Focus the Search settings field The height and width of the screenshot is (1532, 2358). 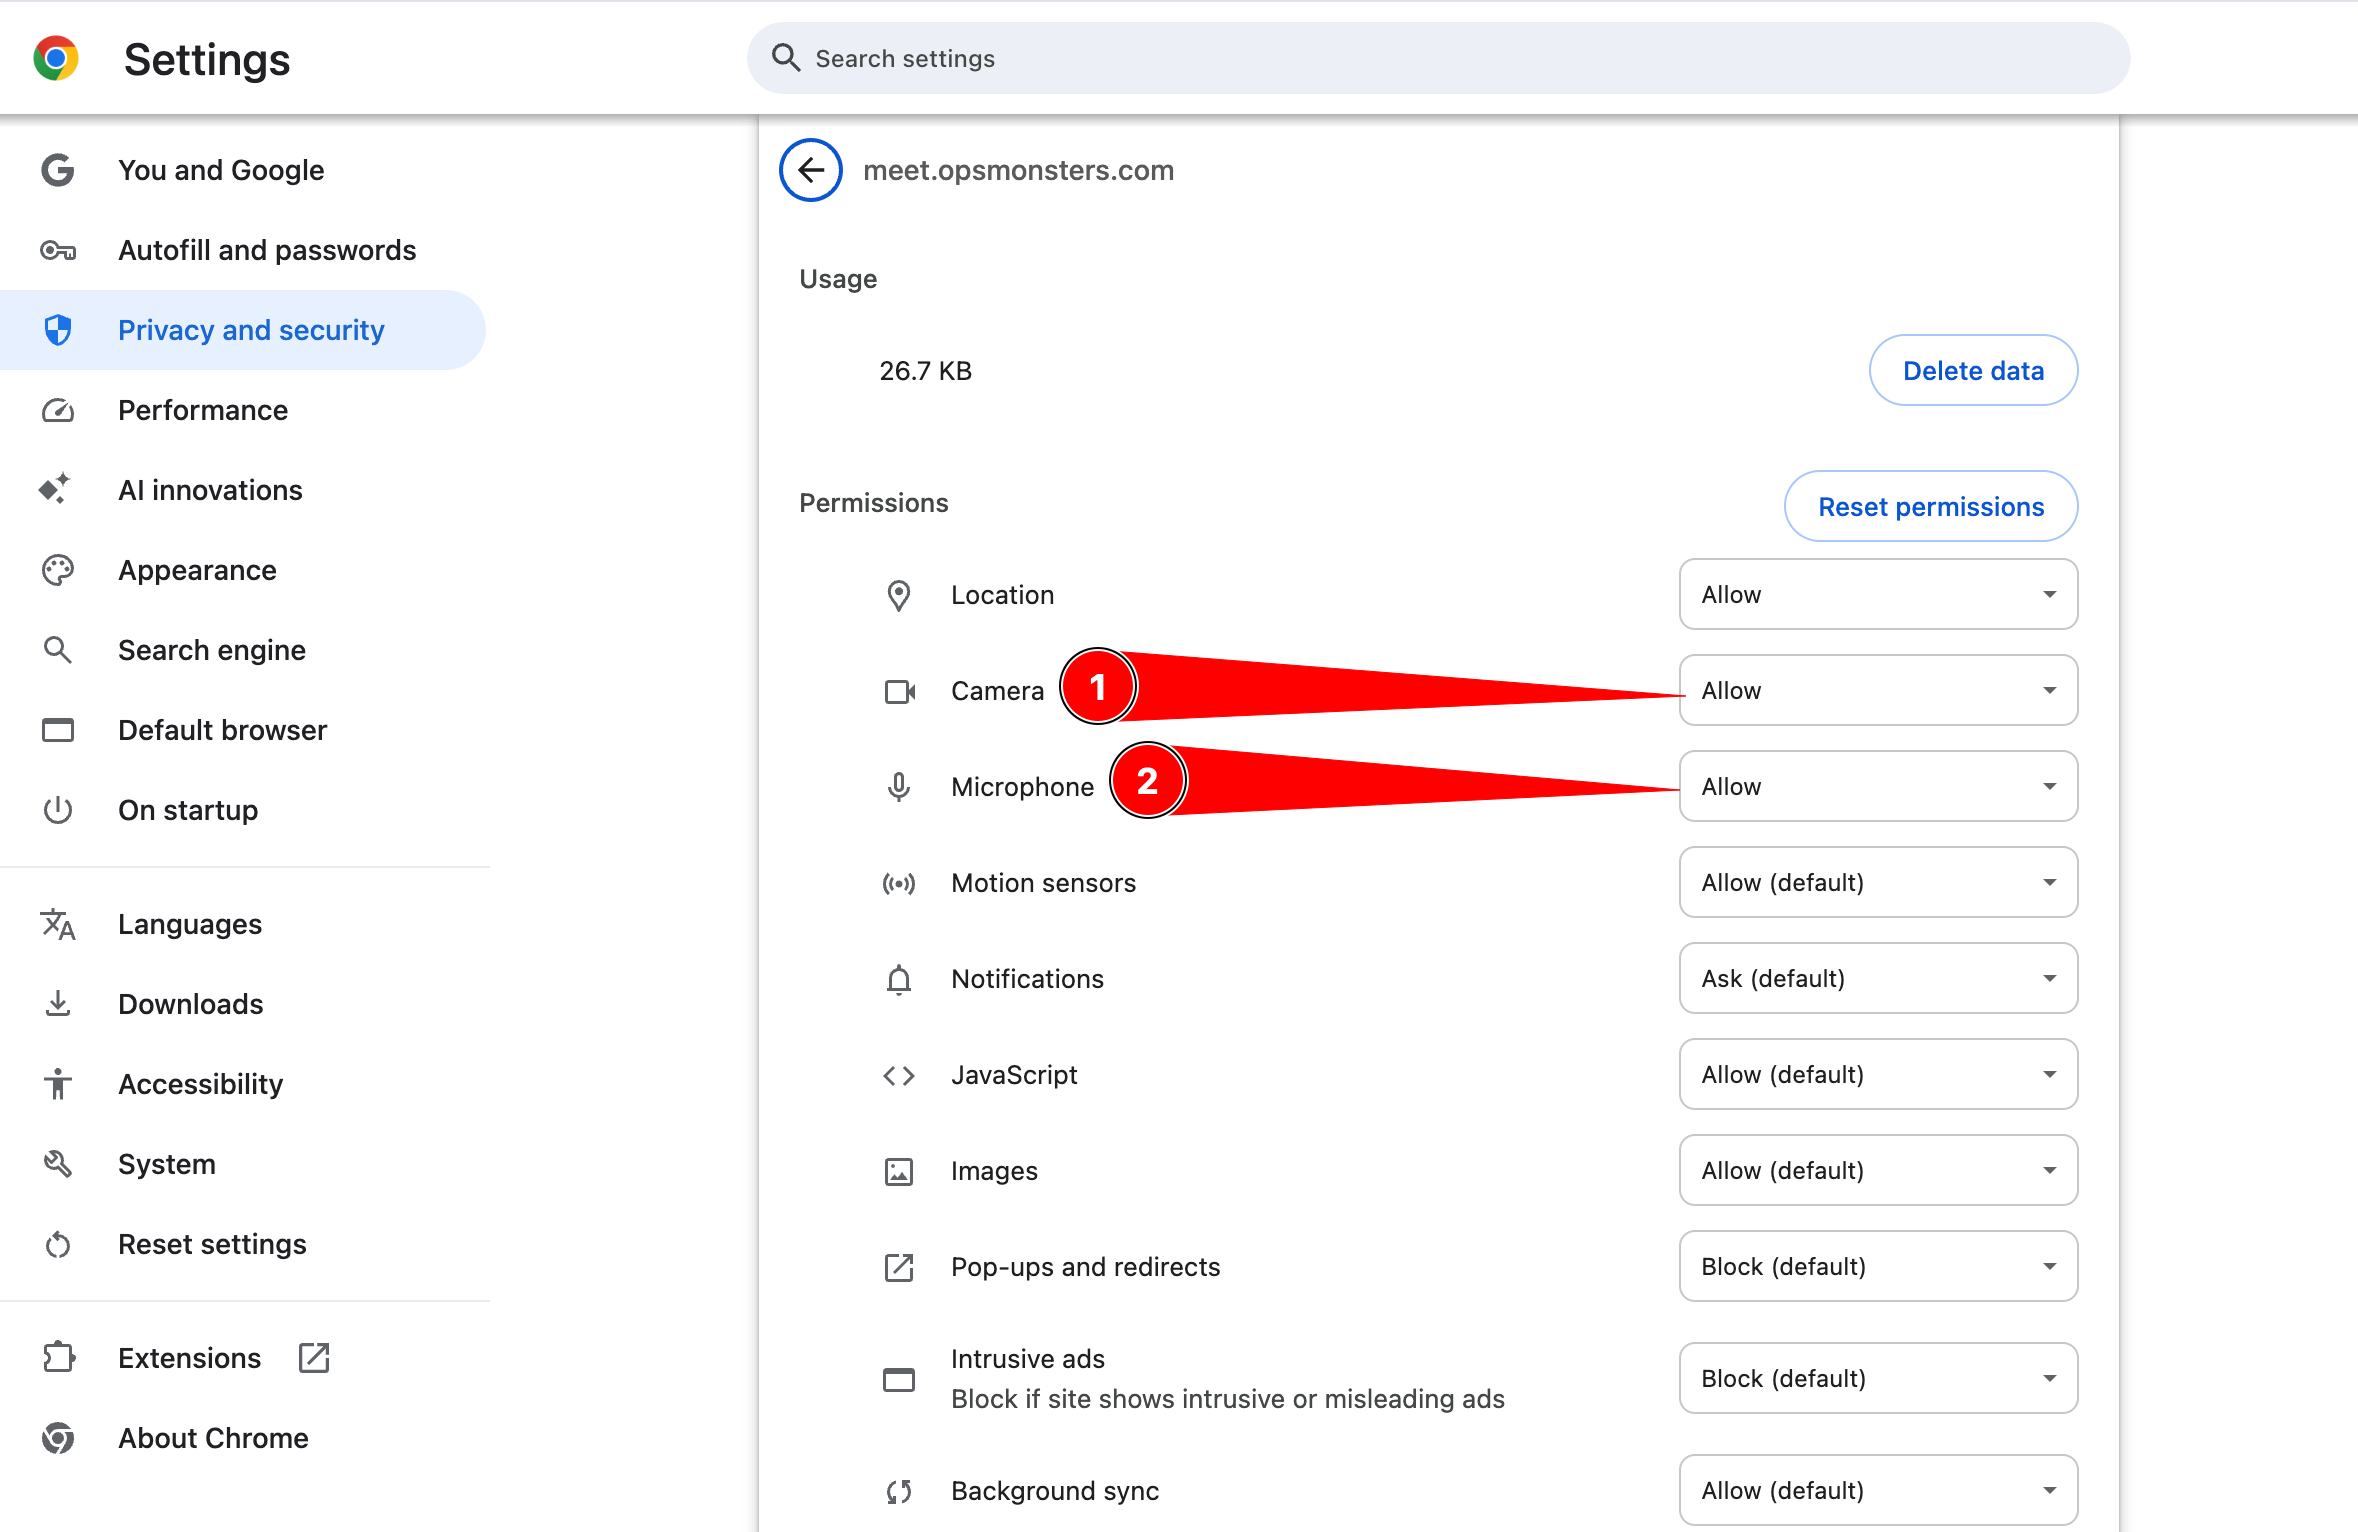click(1438, 59)
